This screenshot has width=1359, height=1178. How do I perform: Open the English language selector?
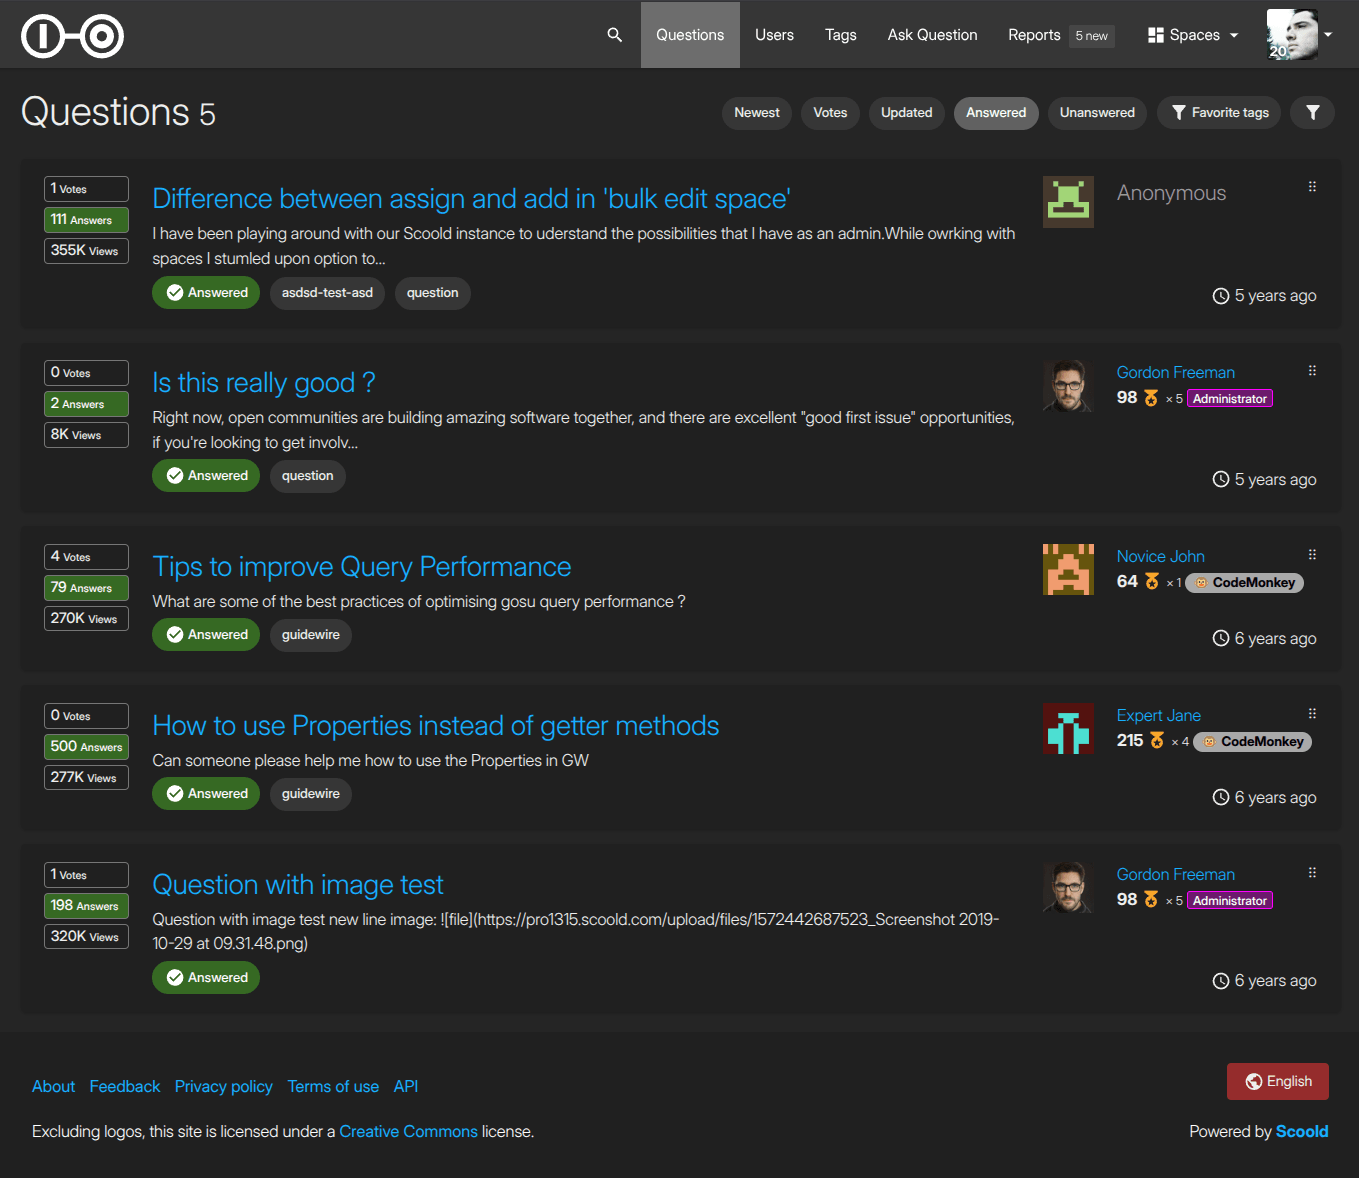(1278, 1082)
